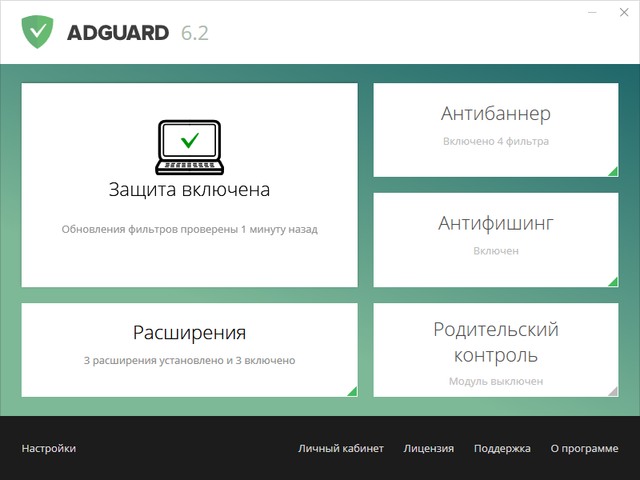Screen dimensions: 640x480
Task: Click the green corner triangle on Расширения tile
Action: pyautogui.click(x=352, y=391)
